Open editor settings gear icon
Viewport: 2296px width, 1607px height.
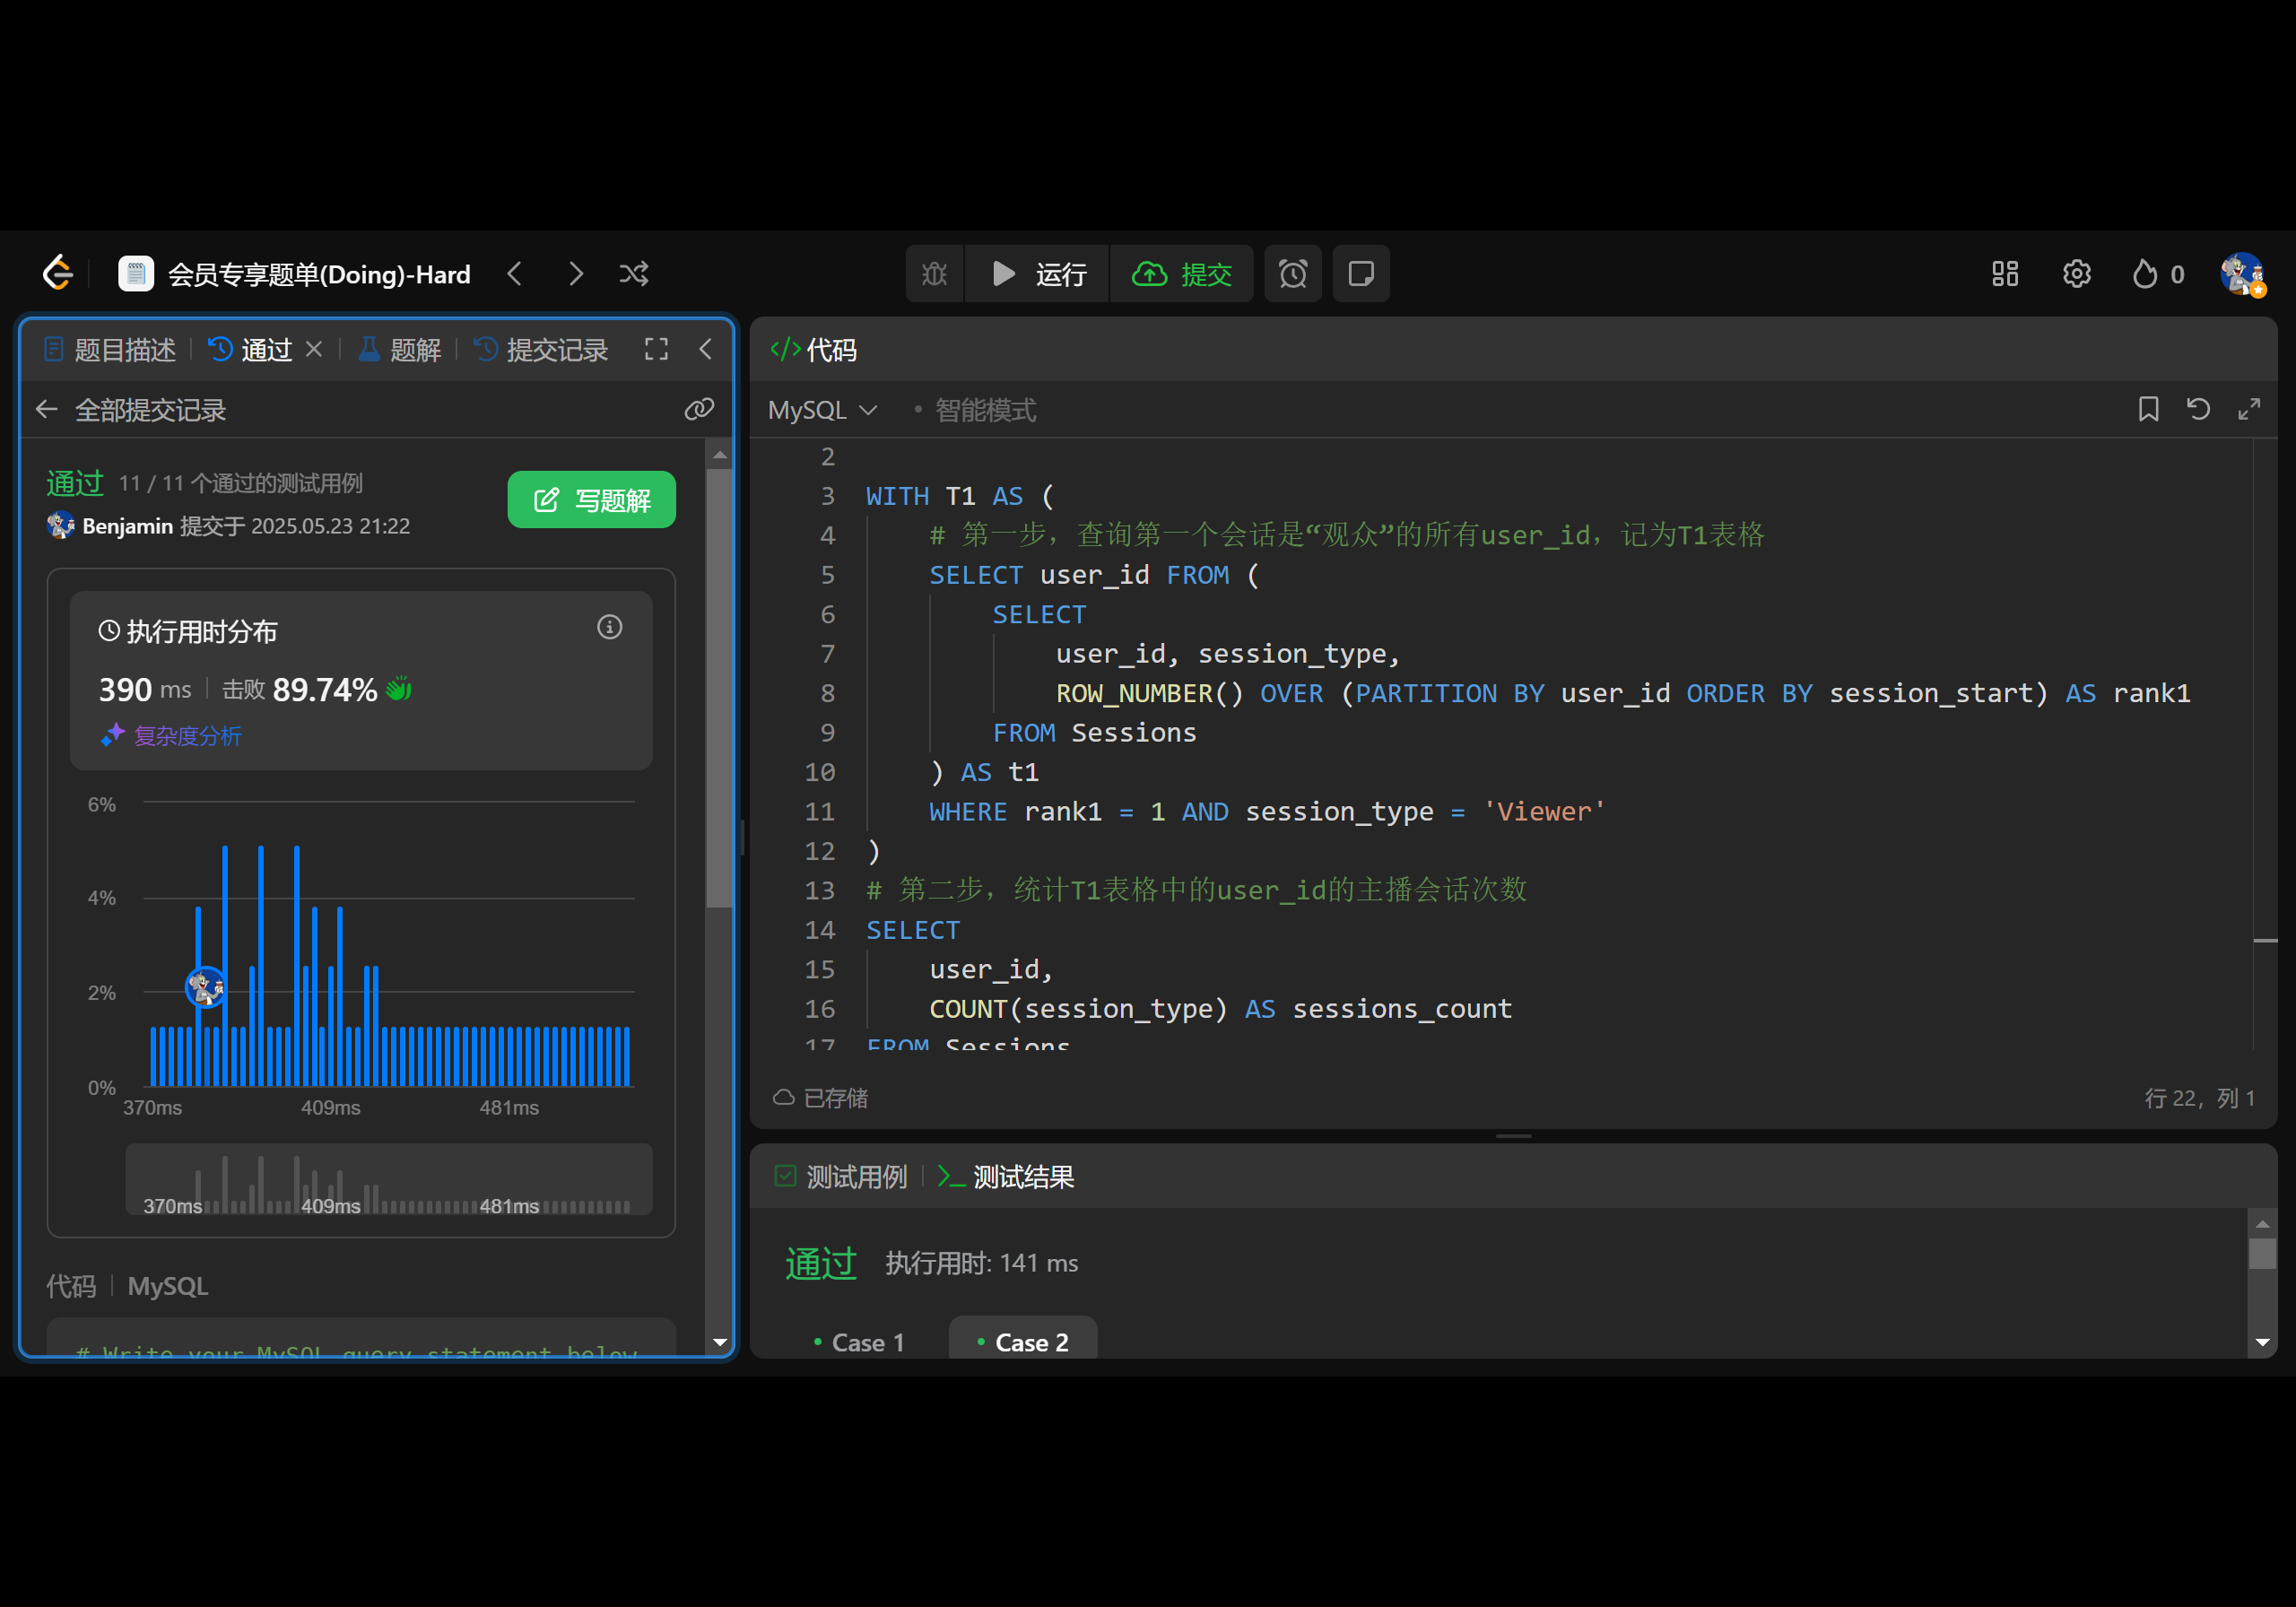2076,274
